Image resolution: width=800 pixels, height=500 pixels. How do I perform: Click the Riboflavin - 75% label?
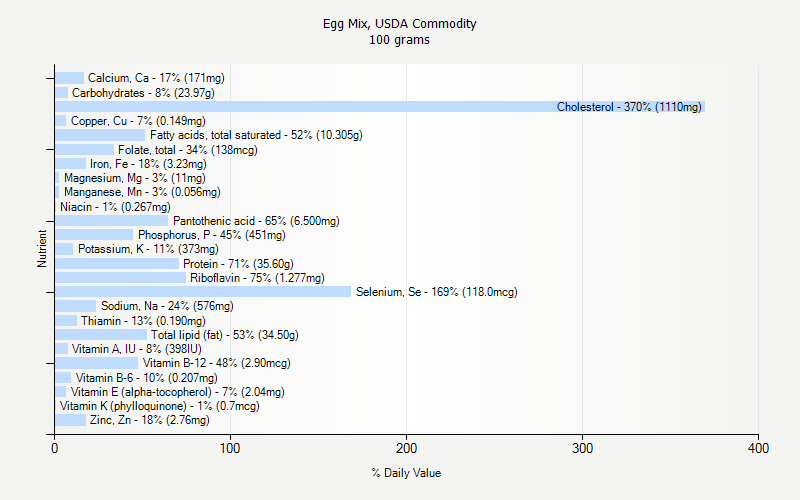click(257, 278)
